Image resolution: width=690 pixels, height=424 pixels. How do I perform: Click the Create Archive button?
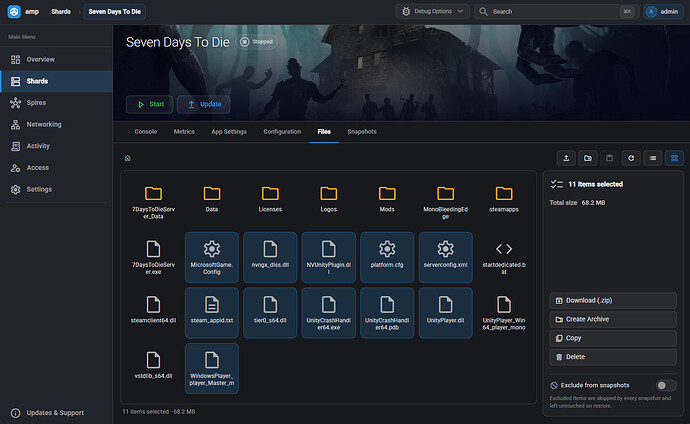tap(613, 319)
